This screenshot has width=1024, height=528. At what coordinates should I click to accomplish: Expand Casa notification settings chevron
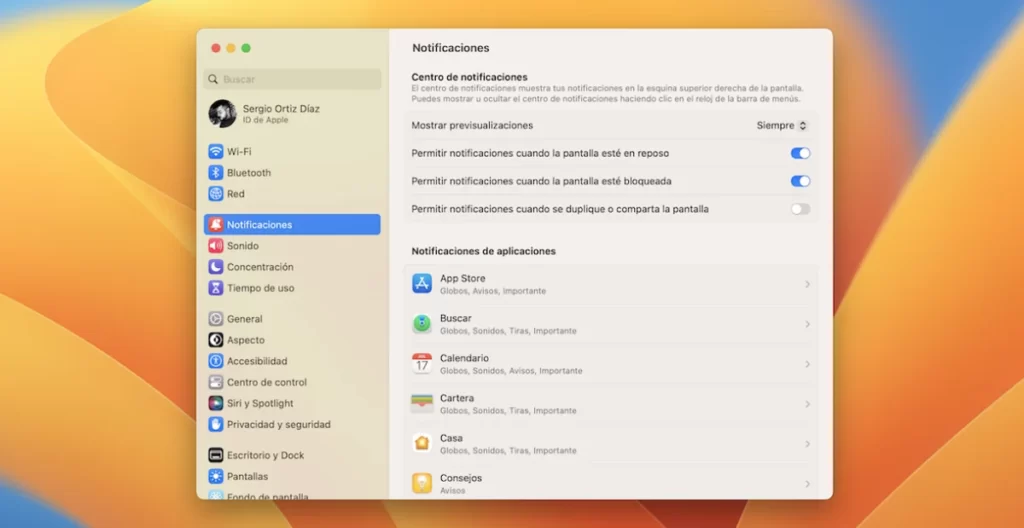click(x=807, y=444)
